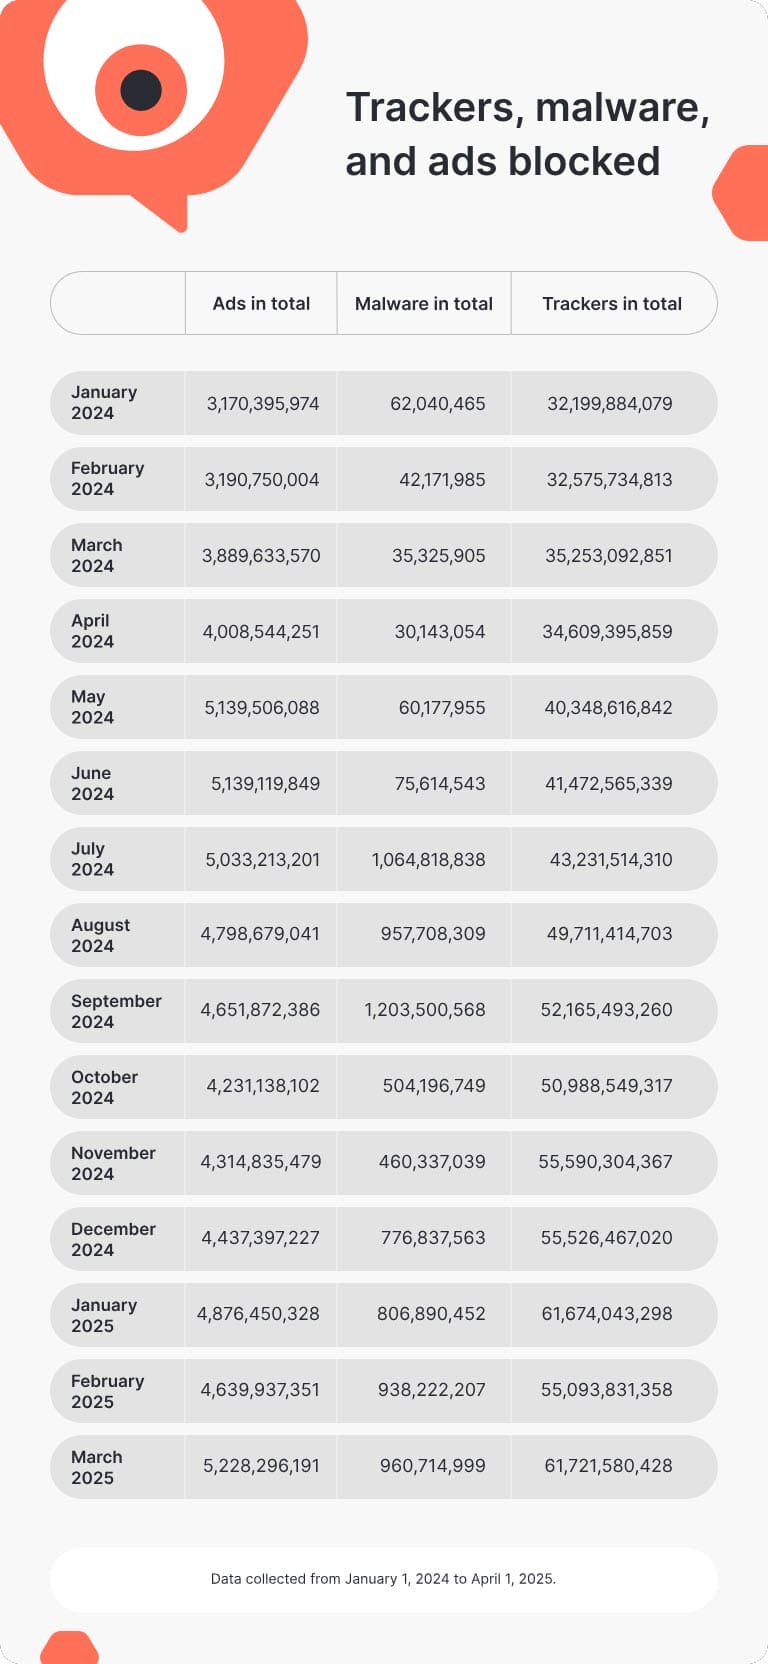This screenshot has height=1664, width=768.
Task: Click March 2025 trackers value 61,721,580,428
Action: pyautogui.click(x=608, y=1465)
